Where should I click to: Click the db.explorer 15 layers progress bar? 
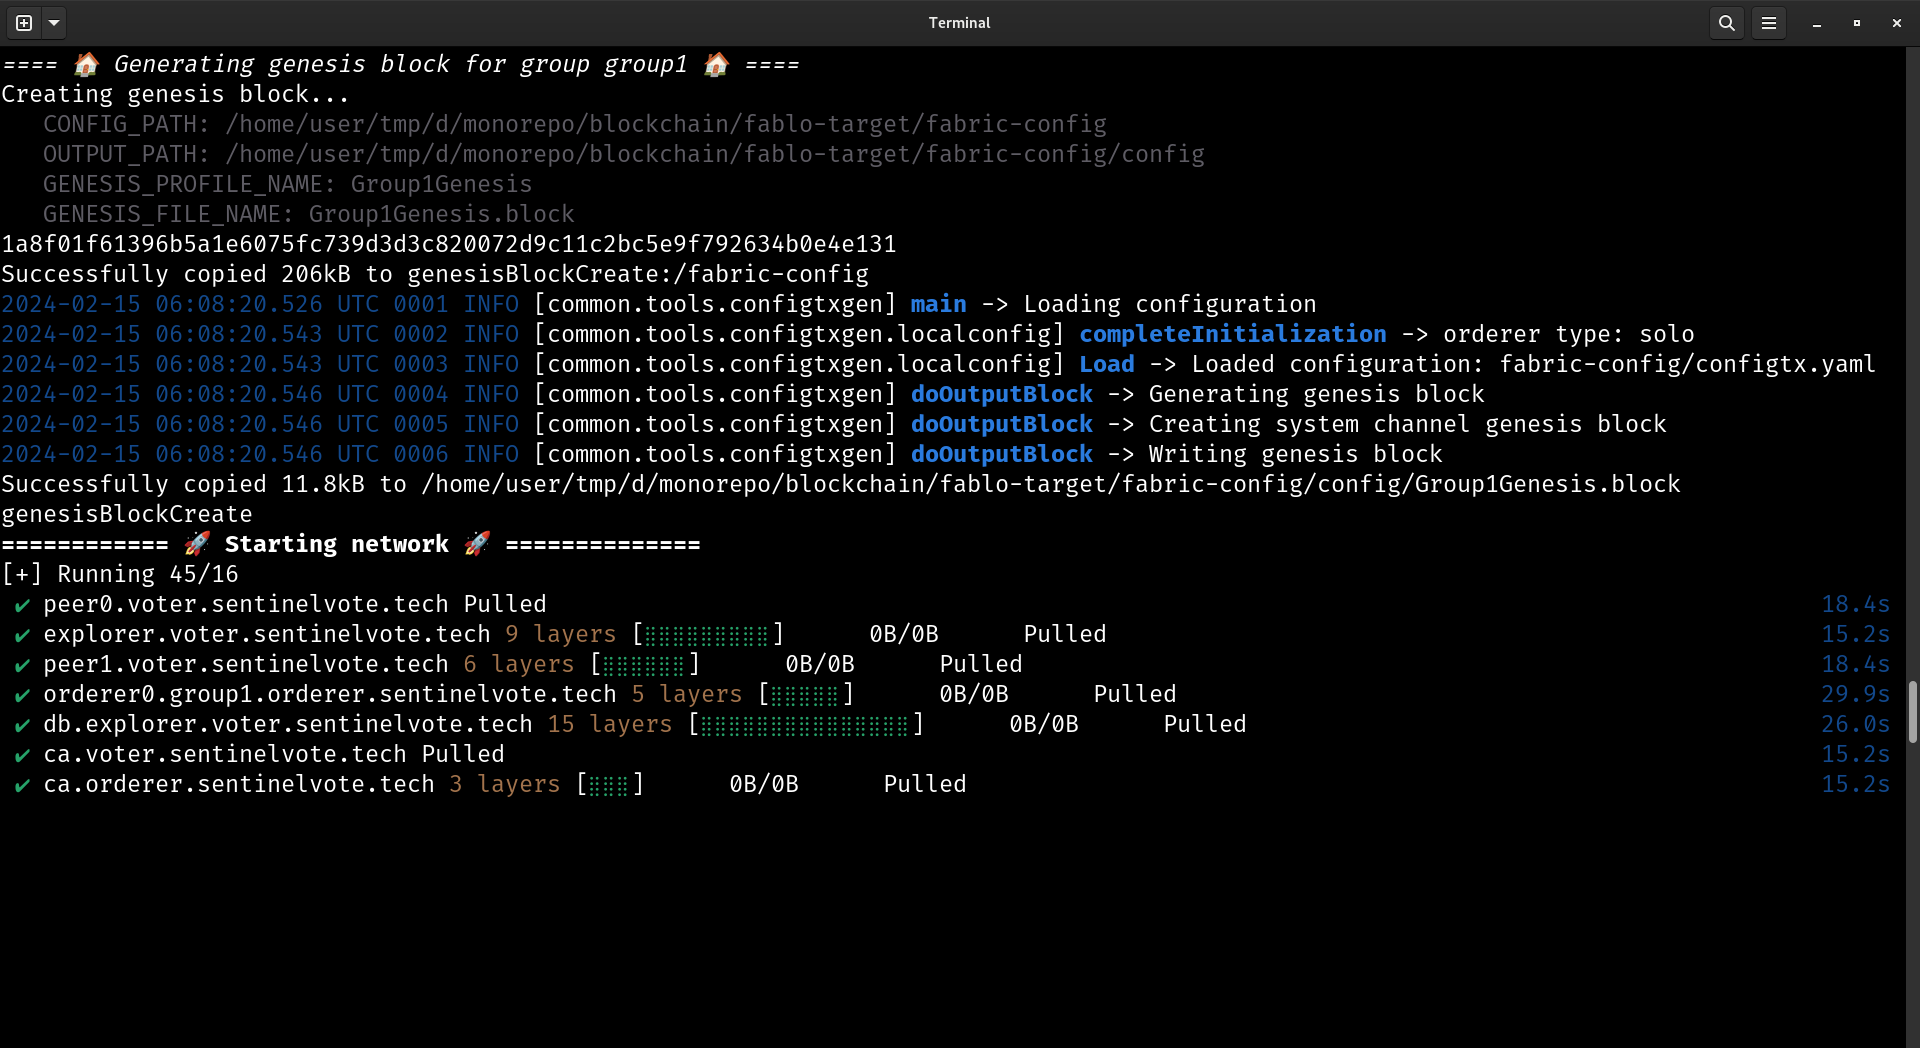(x=805, y=724)
